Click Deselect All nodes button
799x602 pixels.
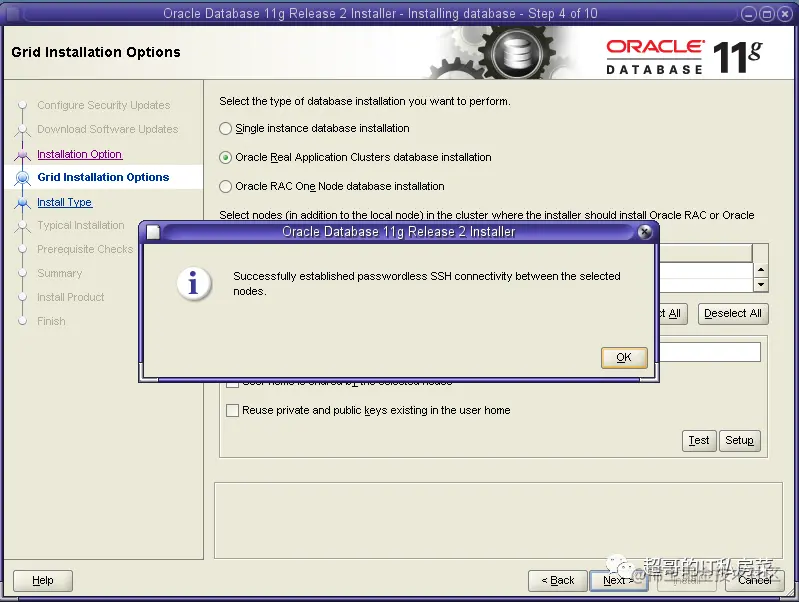(733, 313)
